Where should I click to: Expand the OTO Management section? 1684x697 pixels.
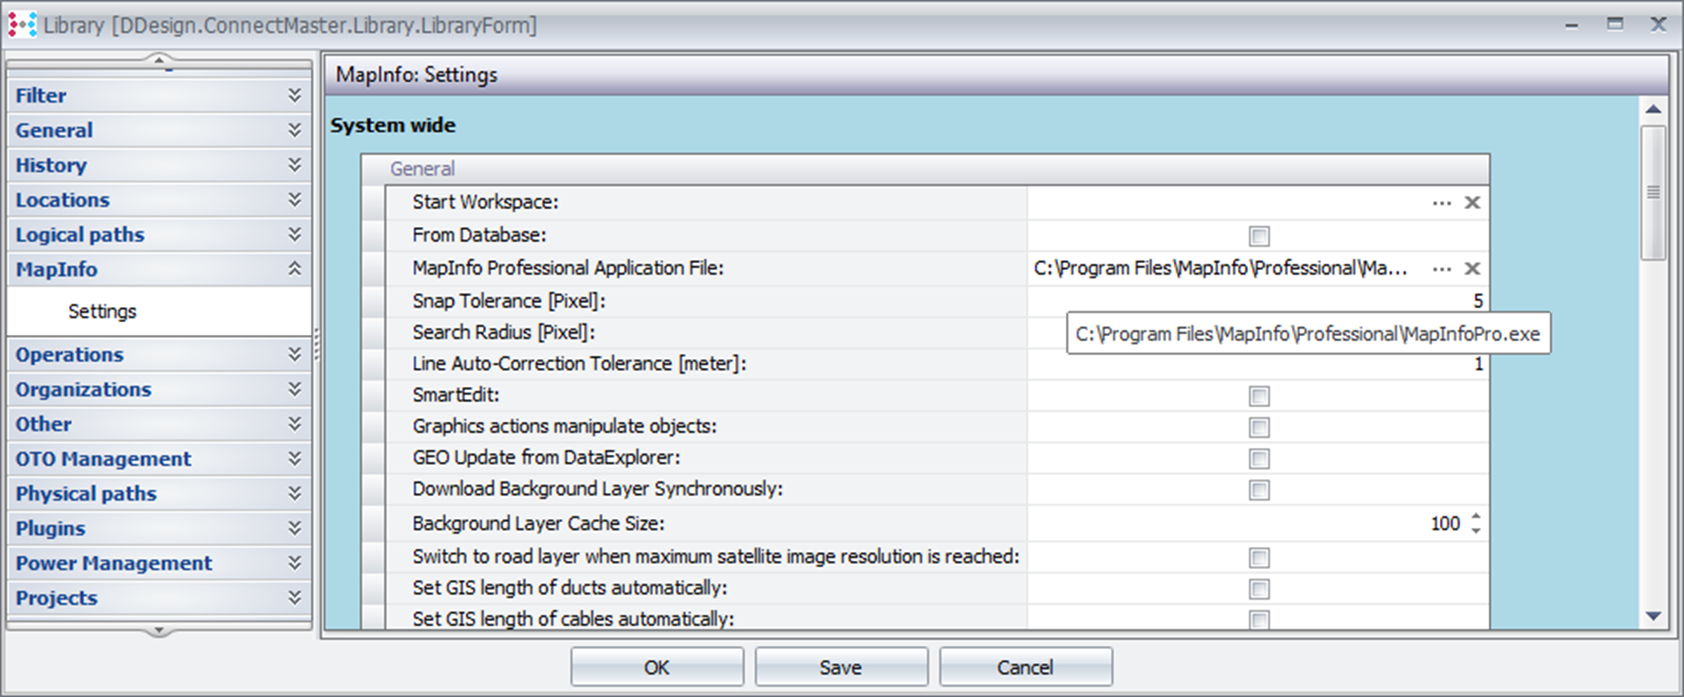[160, 459]
